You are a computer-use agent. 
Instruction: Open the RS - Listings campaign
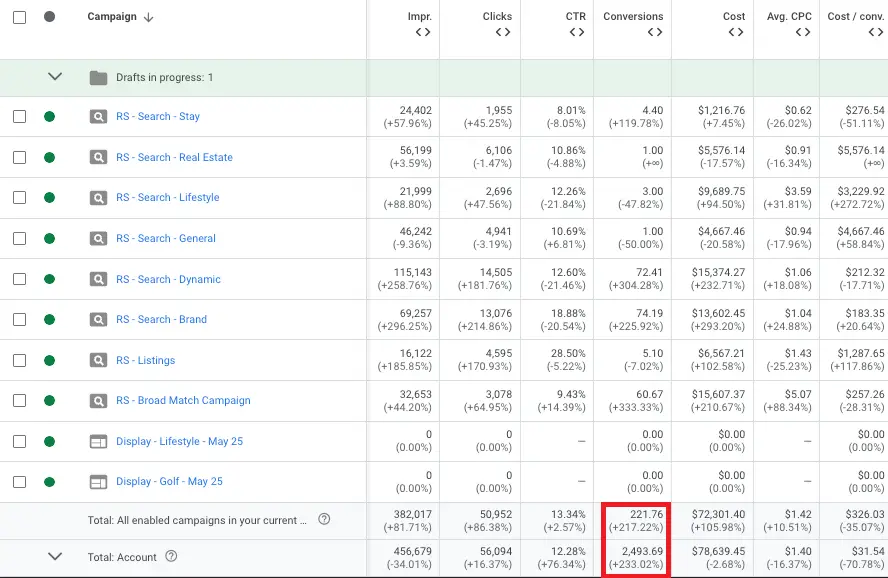[x=146, y=360]
